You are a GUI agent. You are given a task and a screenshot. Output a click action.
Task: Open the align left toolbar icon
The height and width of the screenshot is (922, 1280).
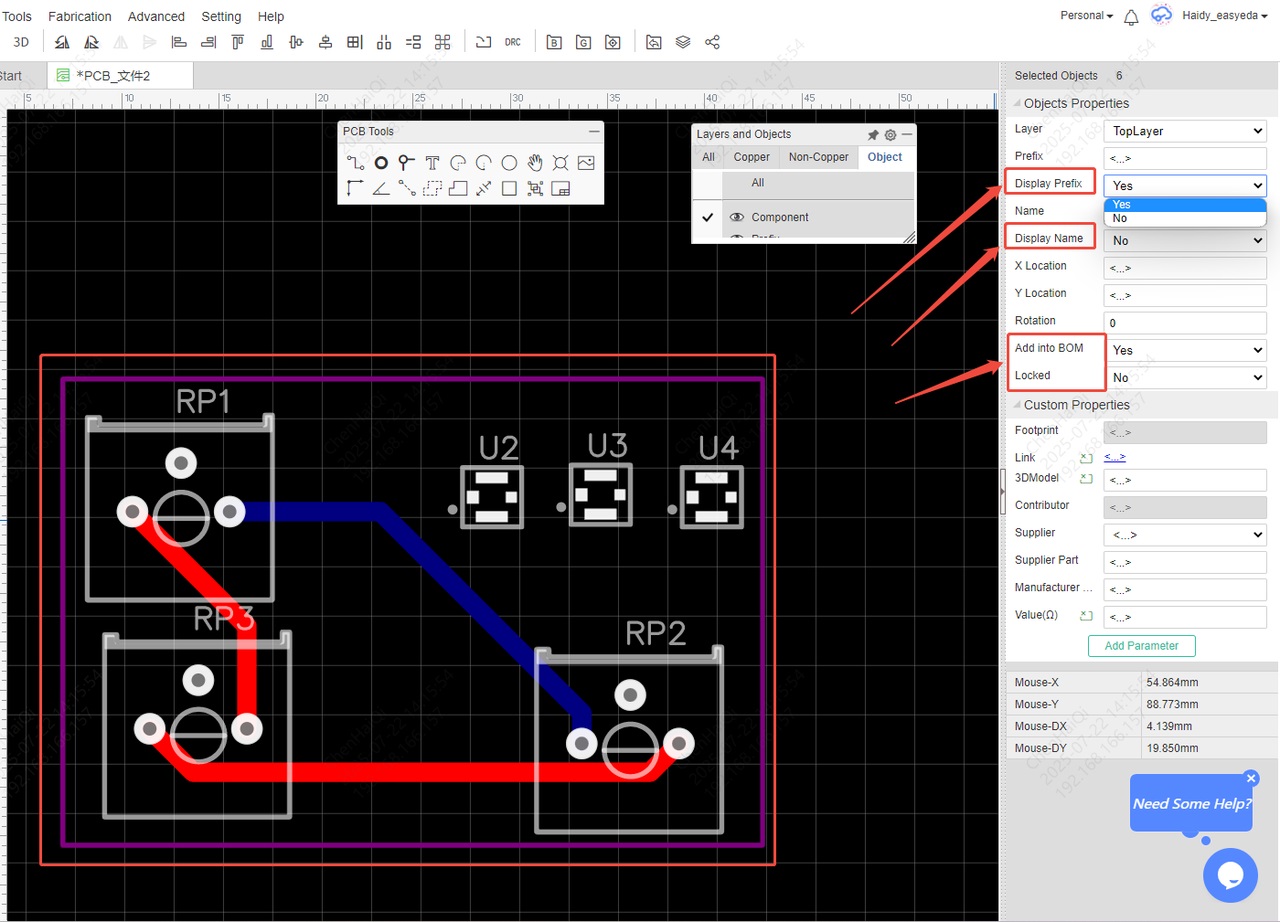click(x=180, y=41)
